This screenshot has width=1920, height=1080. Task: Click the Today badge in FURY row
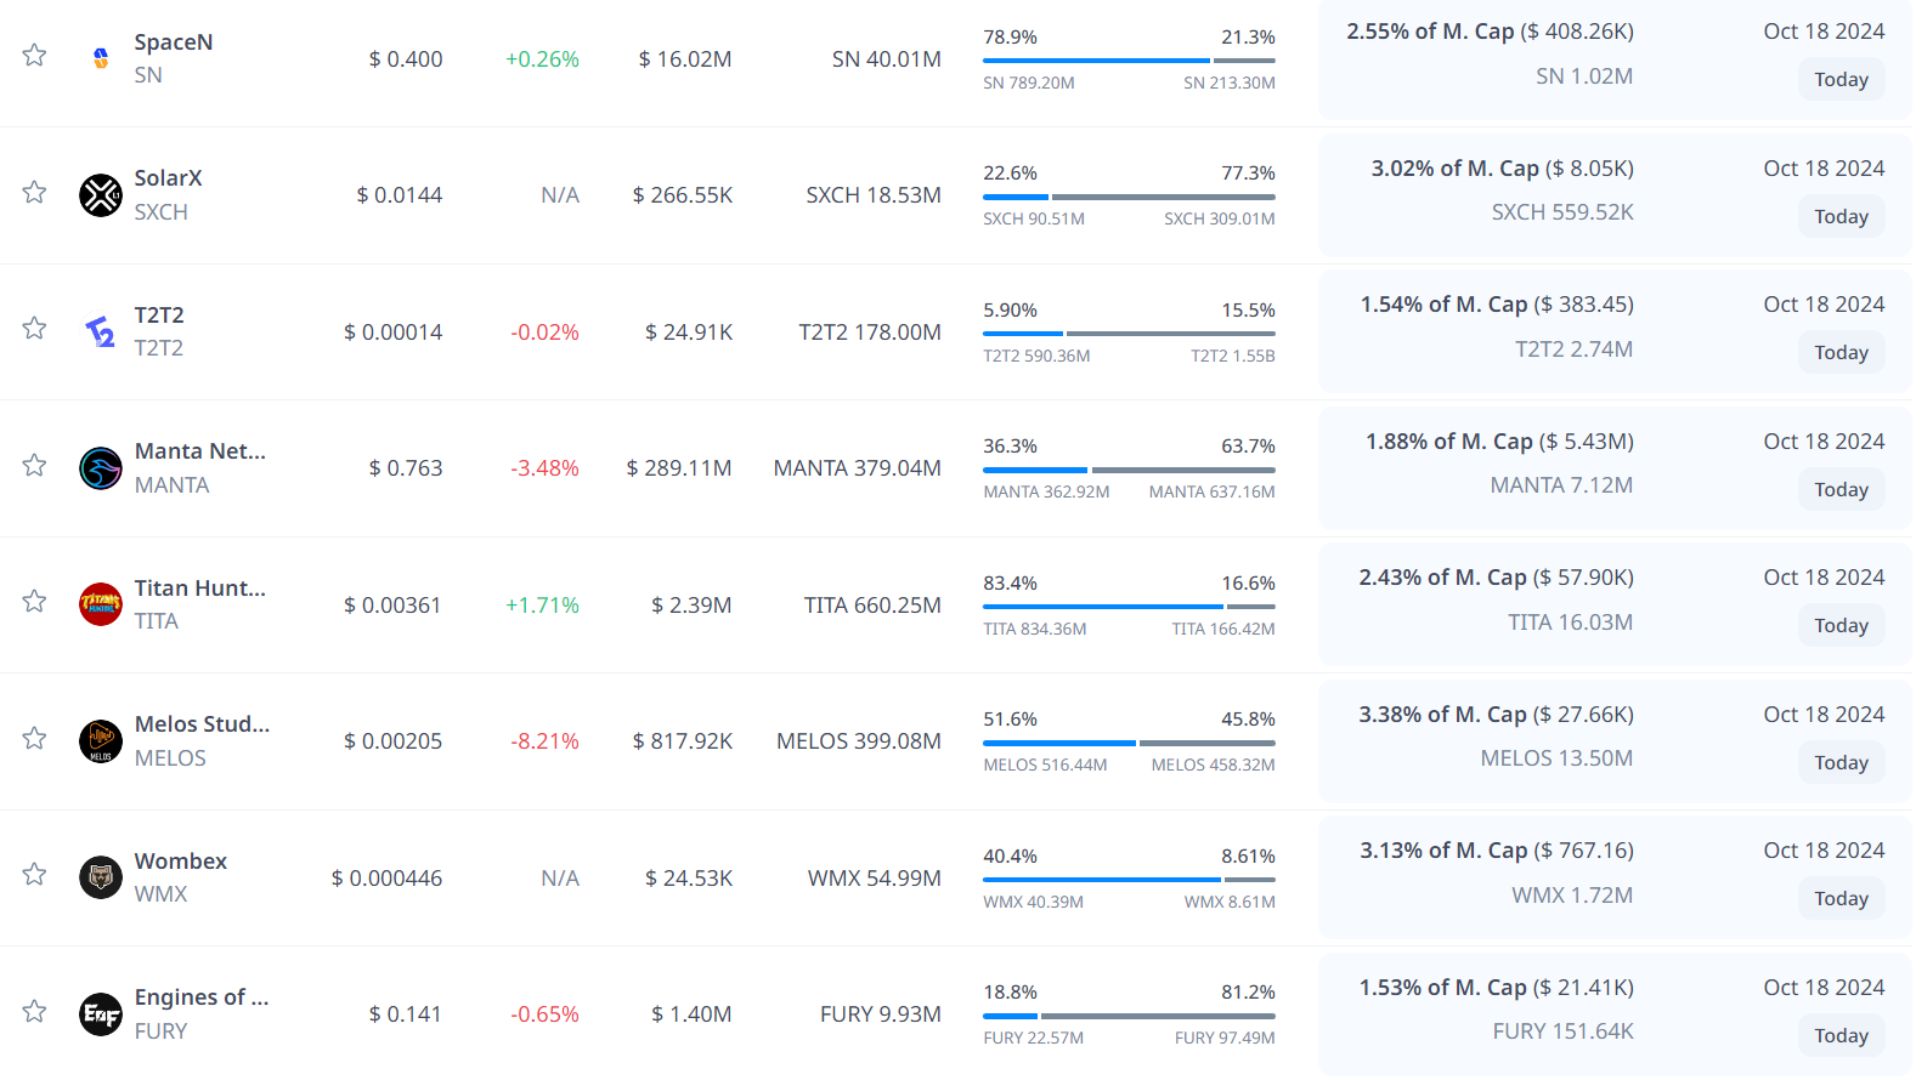pyautogui.click(x=1841, y=1036)
